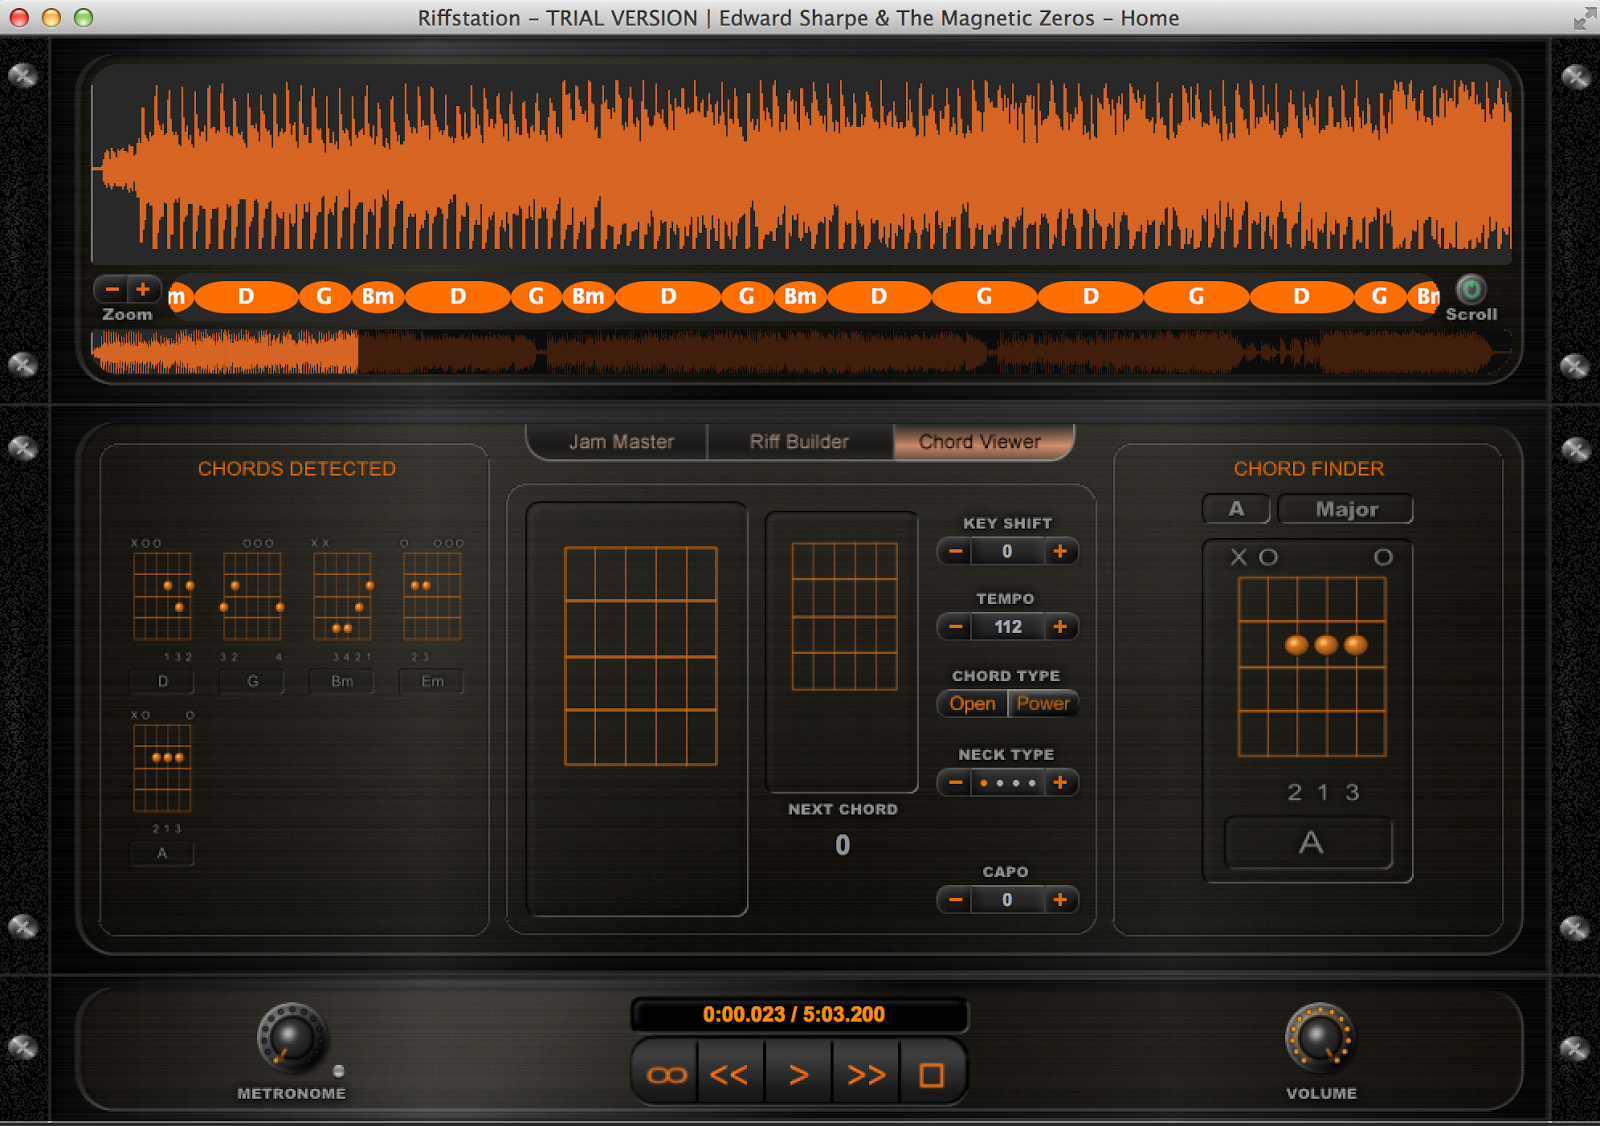This screenshot has height=1126, width=1600.
Task: Click the Chord Finder A fretboard diagram
Action: [x=1312, y=667]
